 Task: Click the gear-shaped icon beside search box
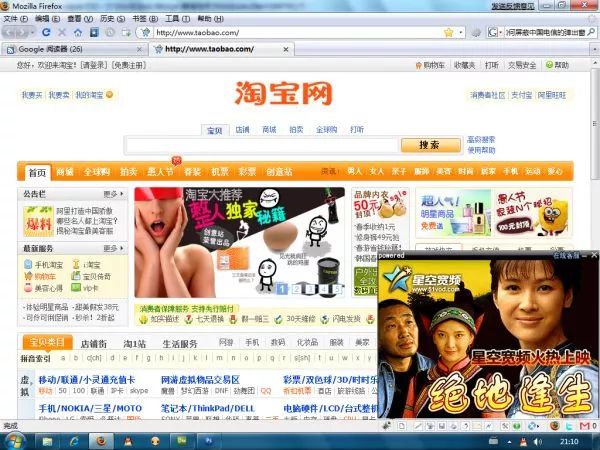click(476, 33)
